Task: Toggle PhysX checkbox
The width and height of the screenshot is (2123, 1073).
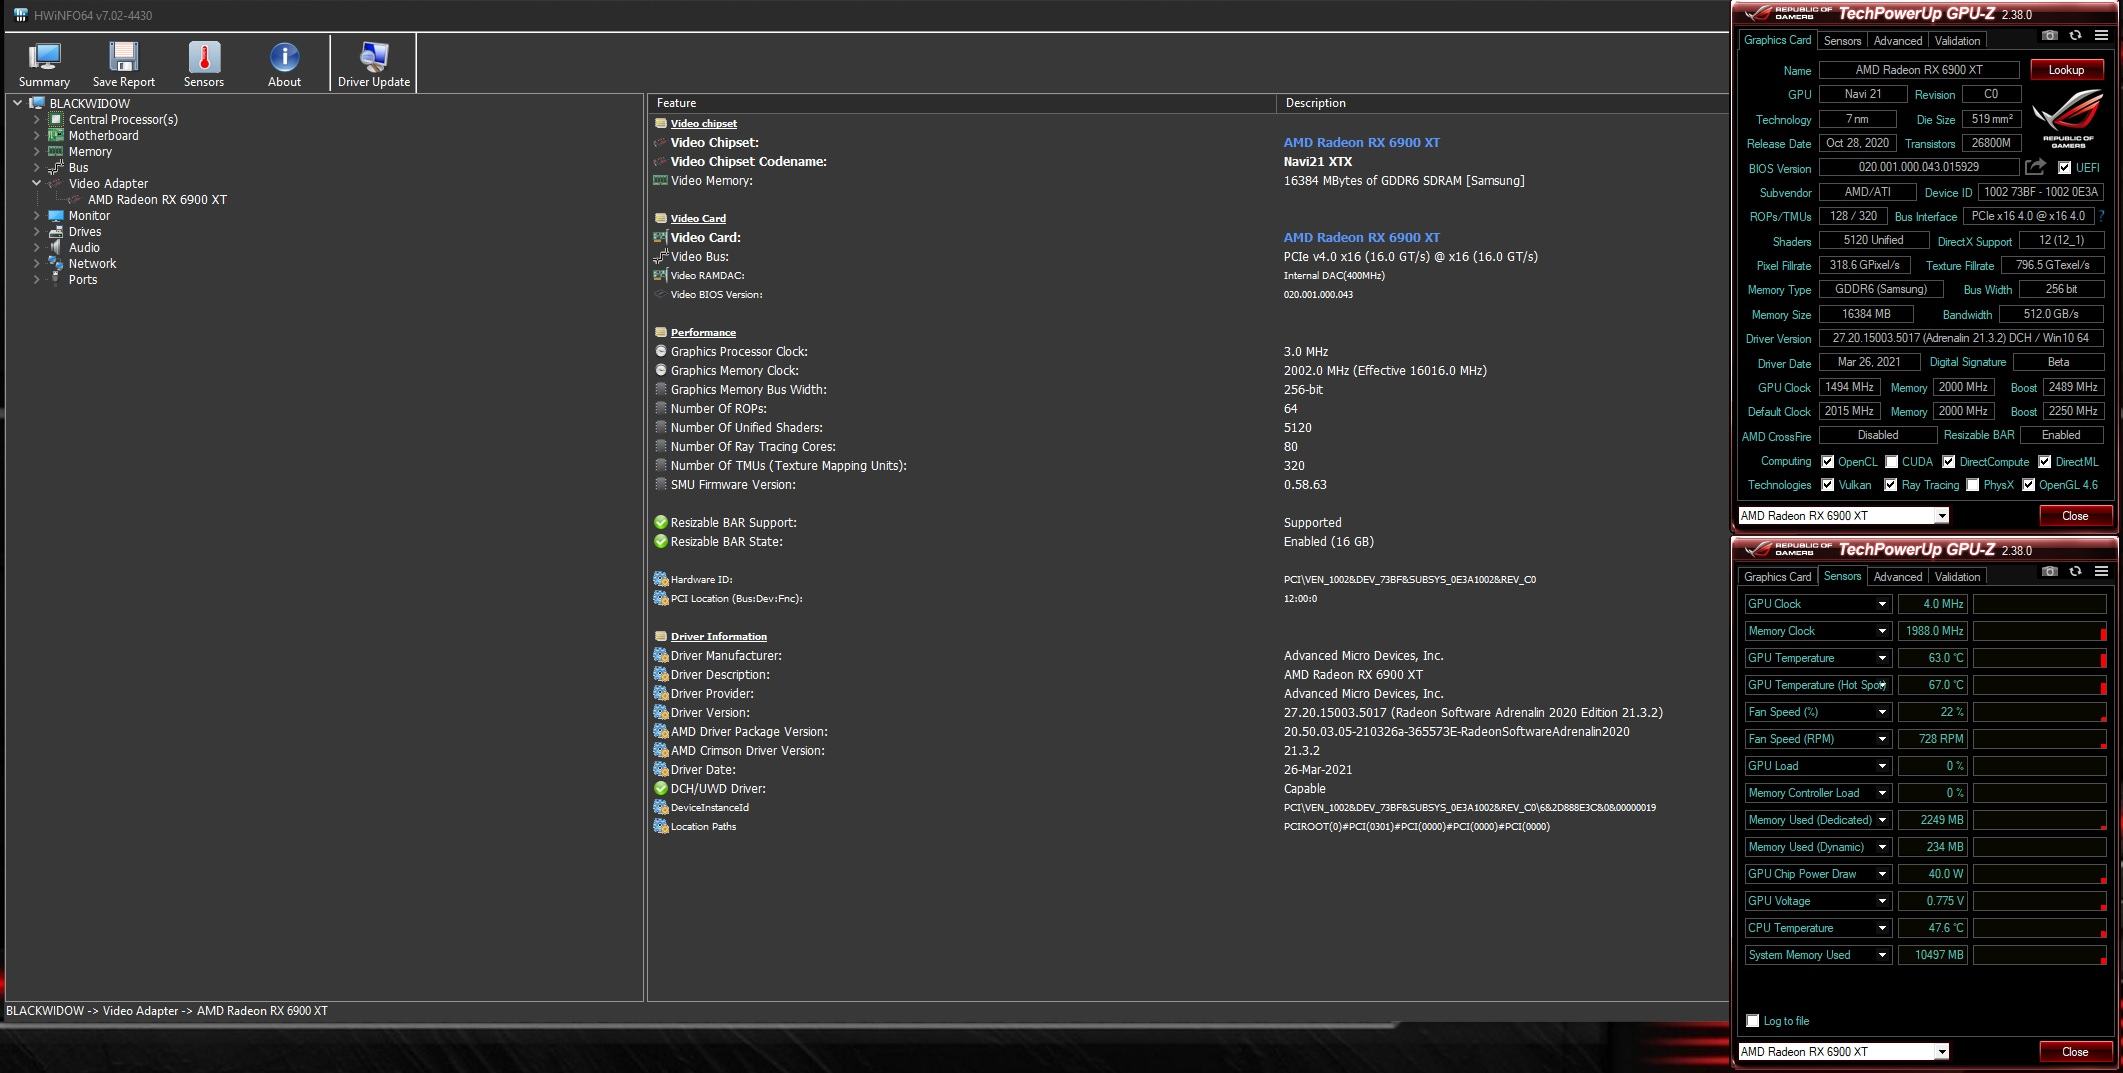Action: [x=1972, y=485]
